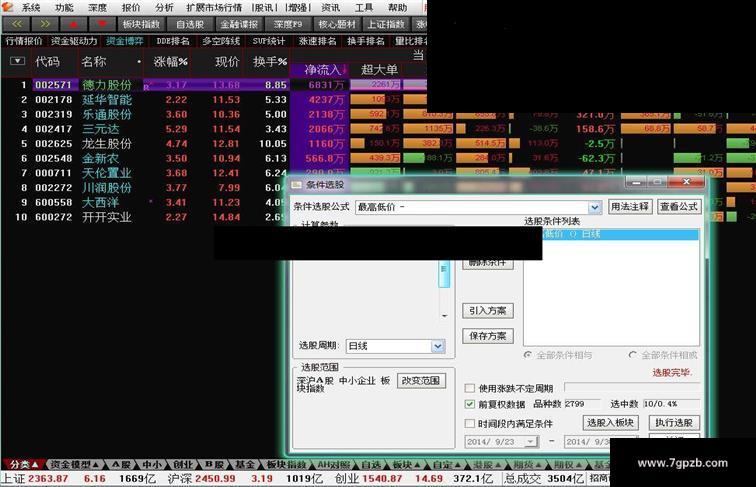The height and width of the screenshot is (487, 756).
Task: Uncheck the 前复权数据 checkbox
Action: tap(470, 404)
